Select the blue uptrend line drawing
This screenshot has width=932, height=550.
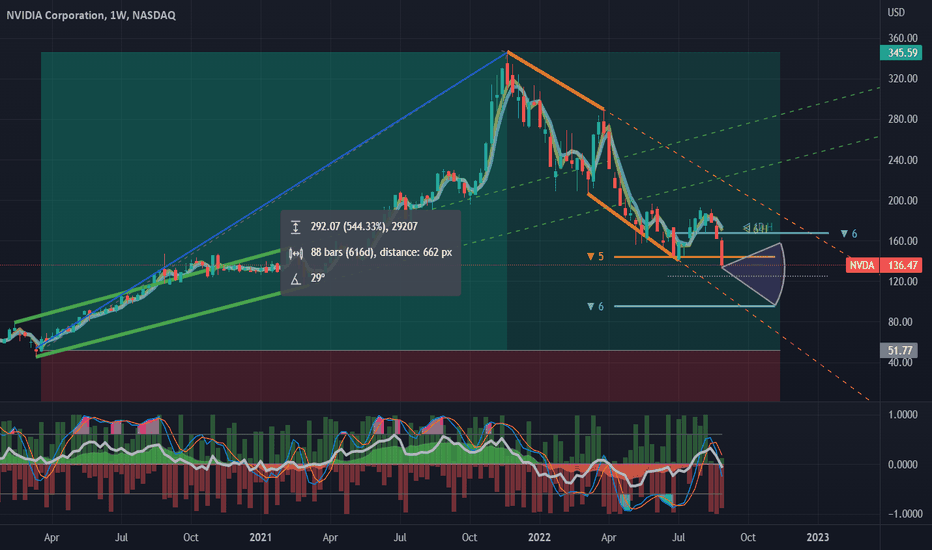click(273, 200)
